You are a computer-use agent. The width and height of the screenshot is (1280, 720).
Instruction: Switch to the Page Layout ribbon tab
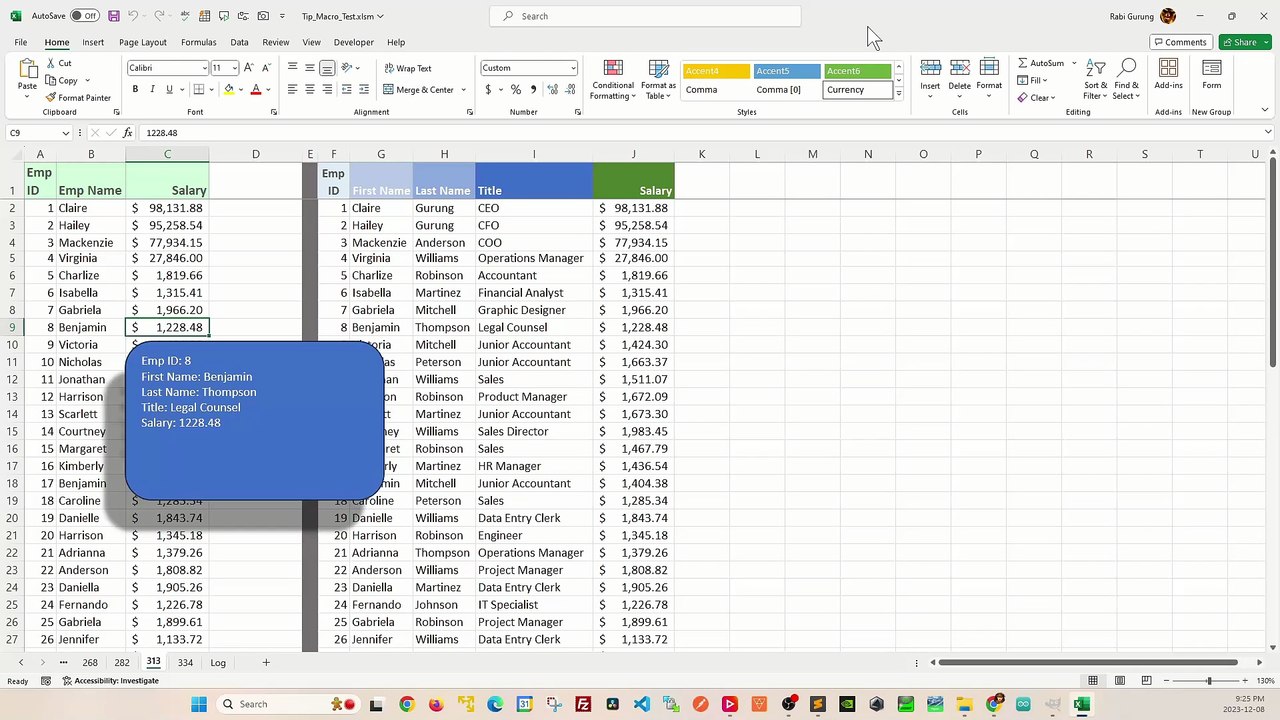(x=142, y=42)
